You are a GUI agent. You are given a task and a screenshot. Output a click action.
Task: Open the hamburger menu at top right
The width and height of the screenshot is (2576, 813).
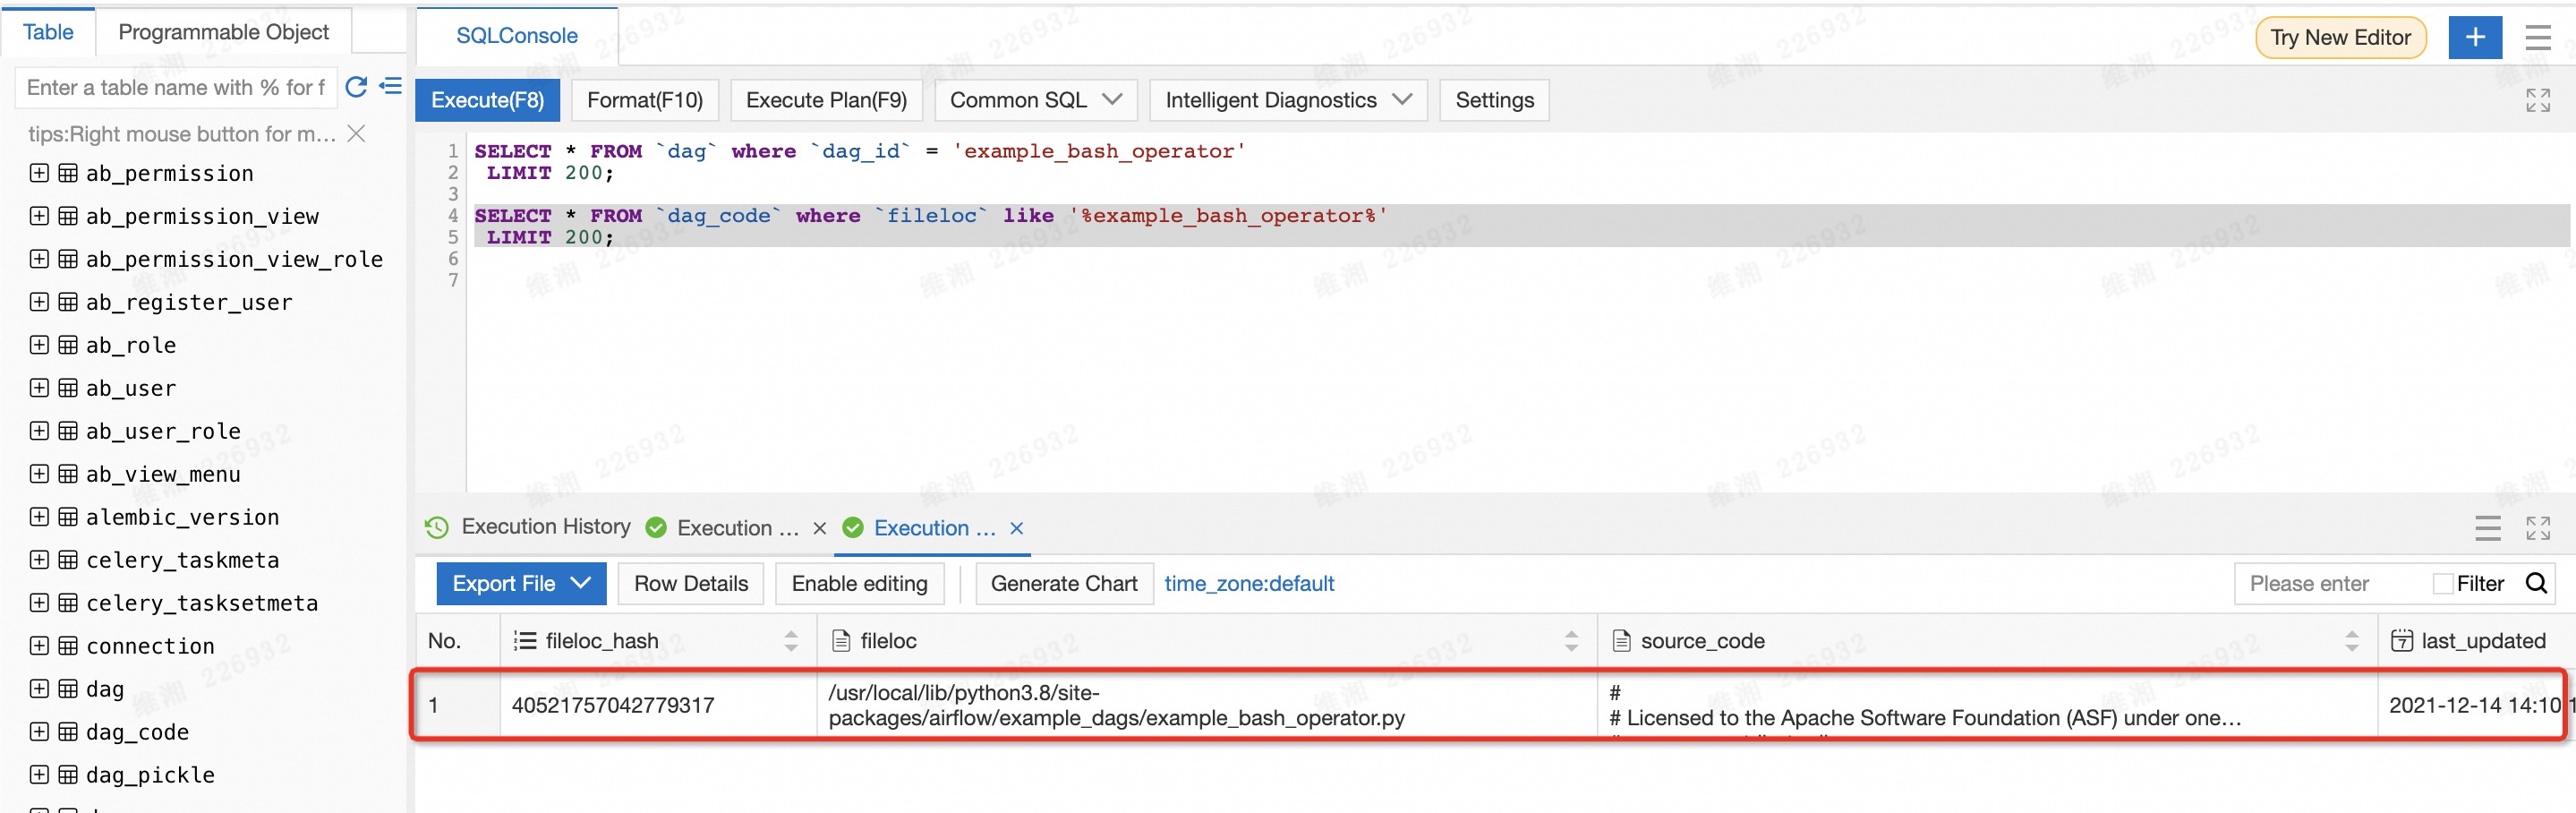click(2538, 37)
